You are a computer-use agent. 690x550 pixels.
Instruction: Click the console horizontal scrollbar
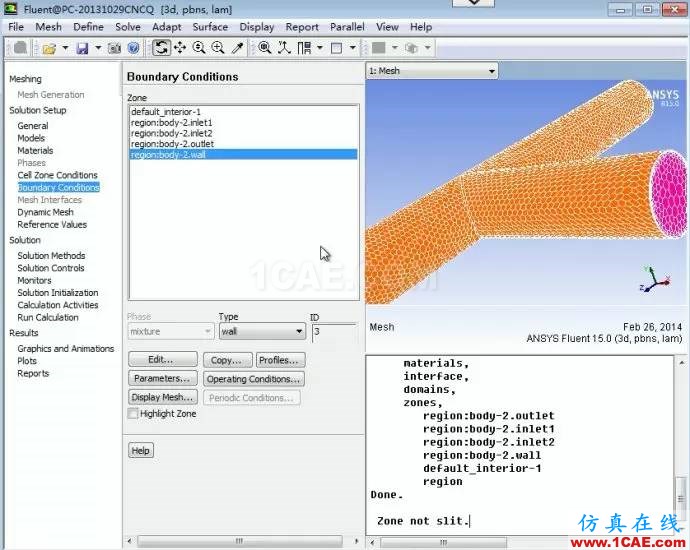click(444, 543)
